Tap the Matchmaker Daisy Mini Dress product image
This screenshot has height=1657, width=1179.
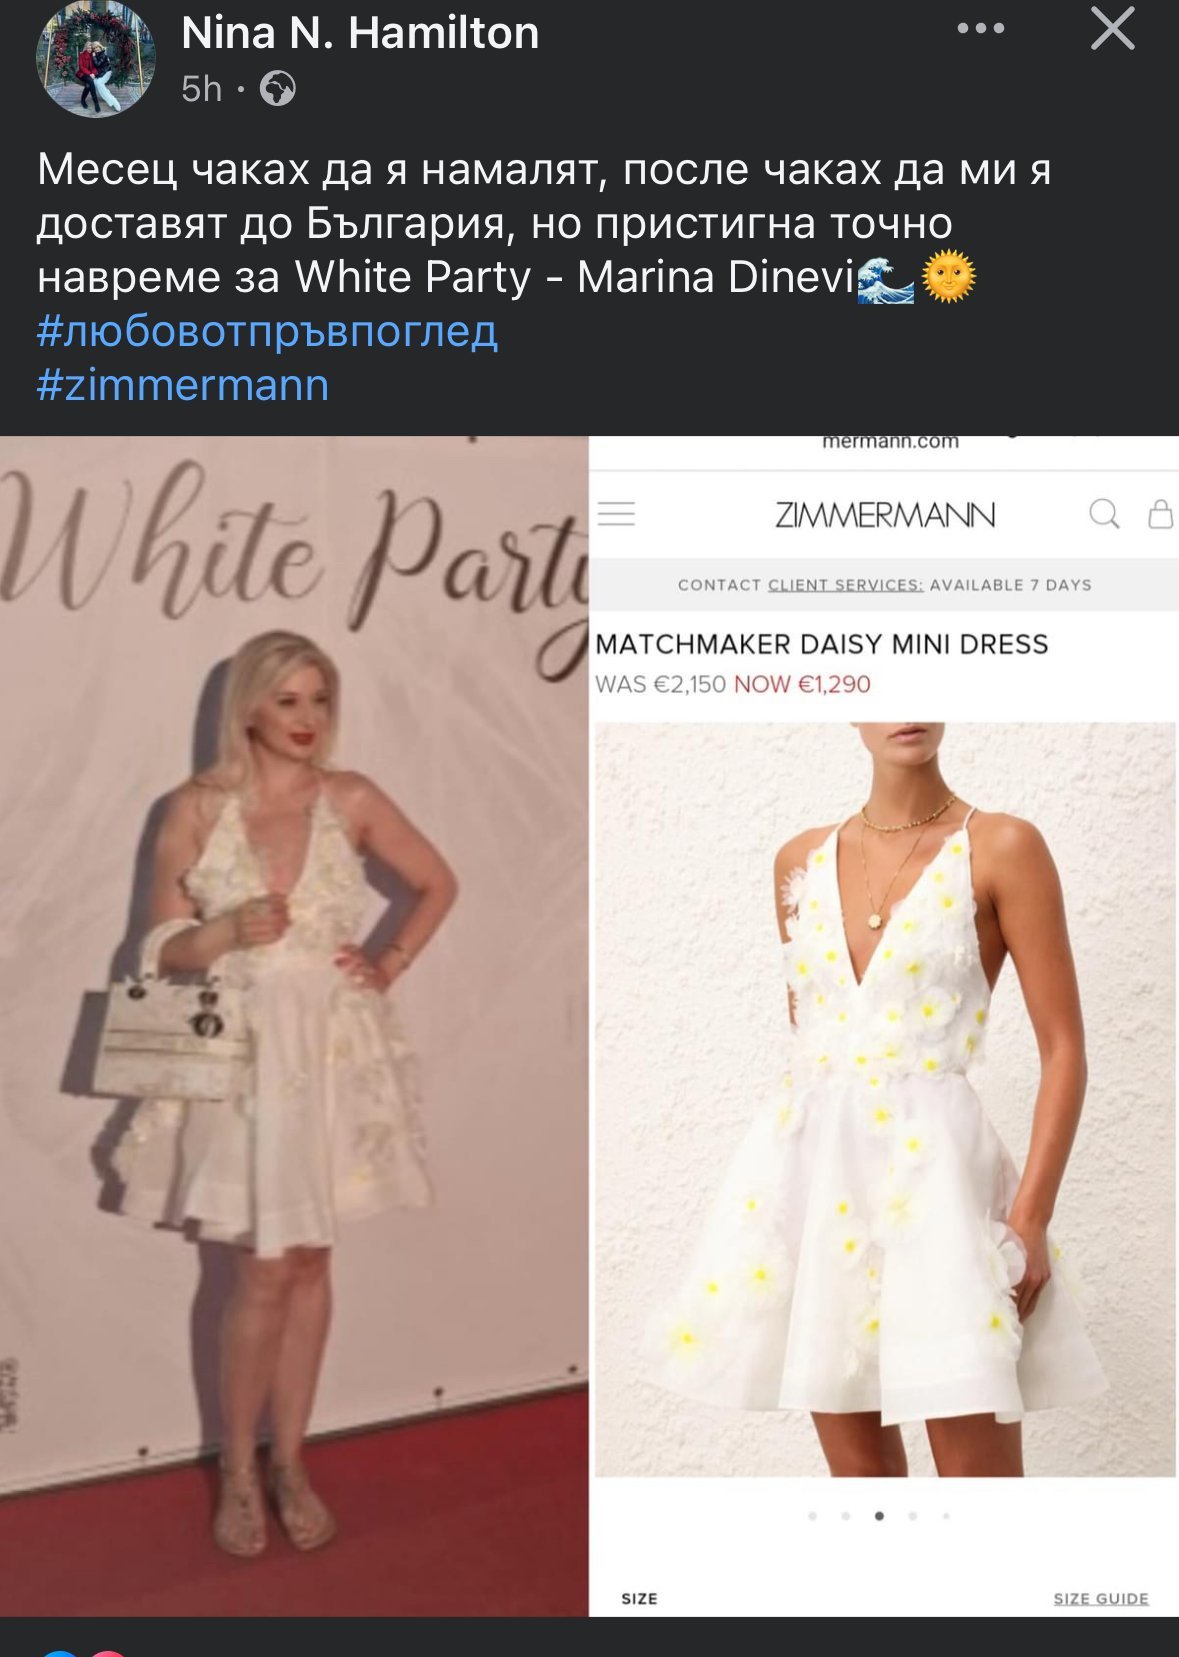[885, 1099]
